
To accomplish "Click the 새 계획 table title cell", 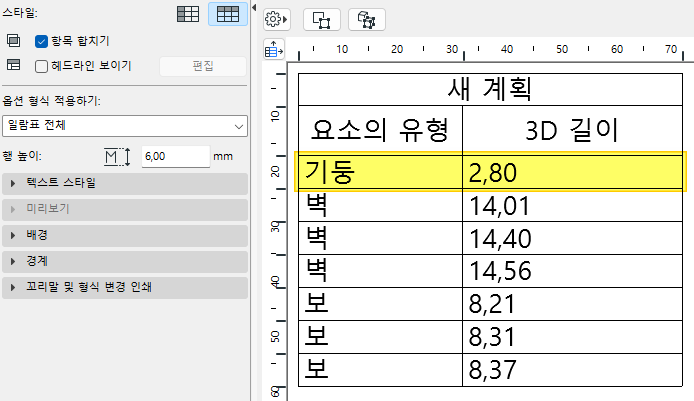I will [x=490, y=89].
